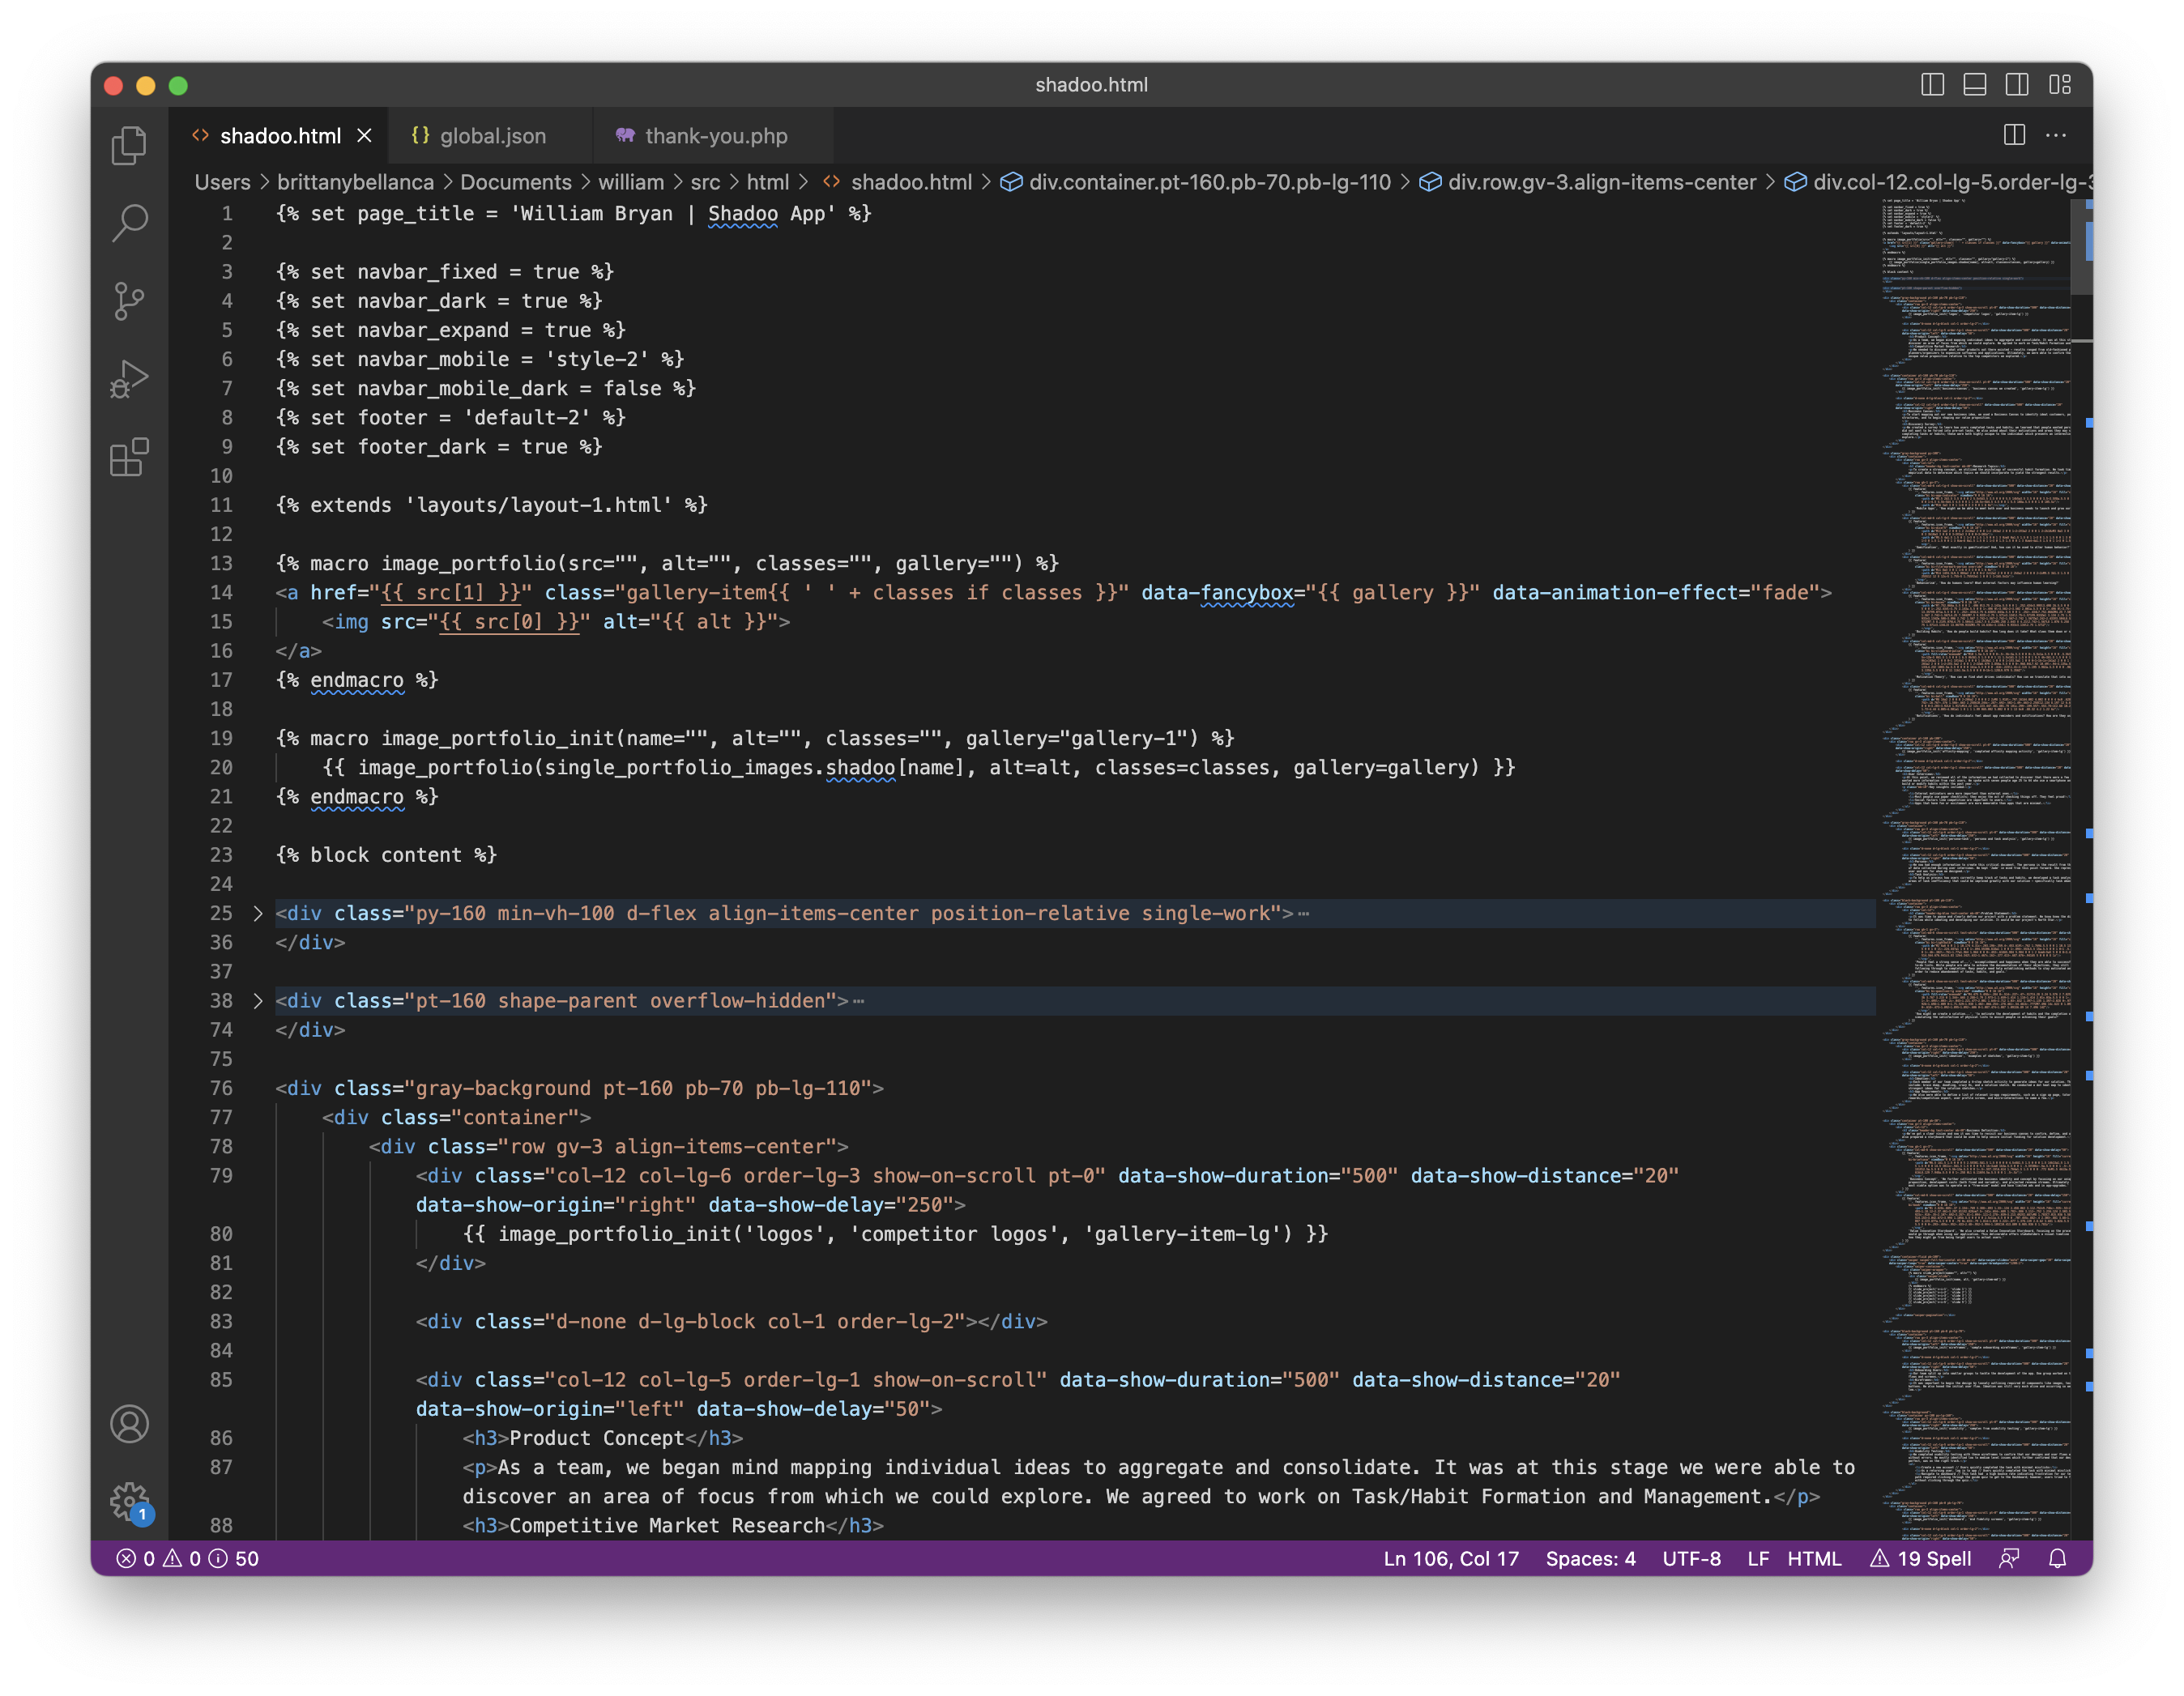Open the Explorer view in the activity bar

coord(129,146)
